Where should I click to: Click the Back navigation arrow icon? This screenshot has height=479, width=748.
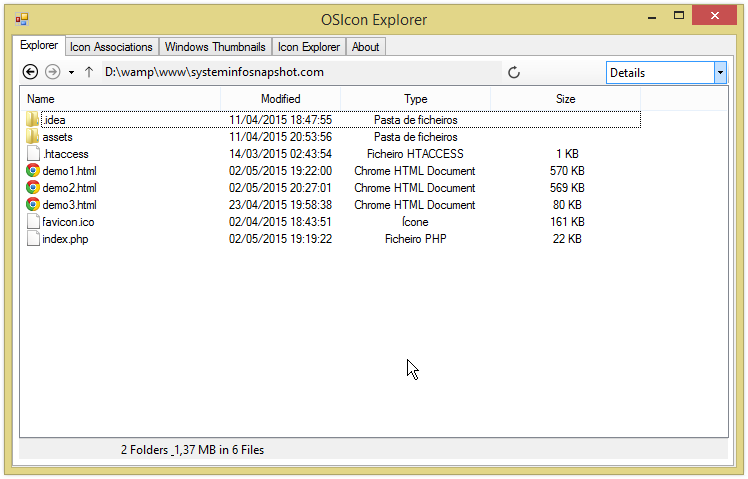(x=30, y=72)
